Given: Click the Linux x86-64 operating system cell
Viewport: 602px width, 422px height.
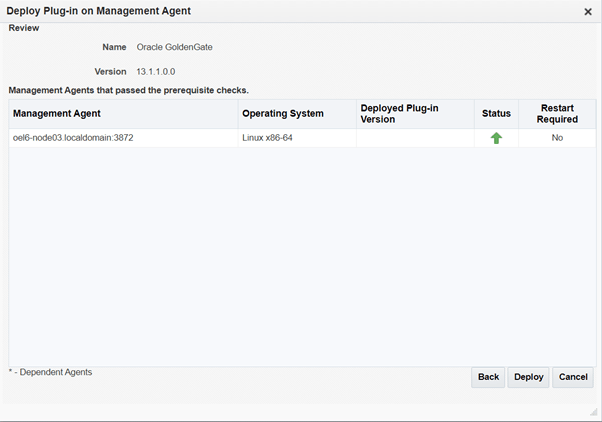Looking at the screenshot, I should (267, 138).
